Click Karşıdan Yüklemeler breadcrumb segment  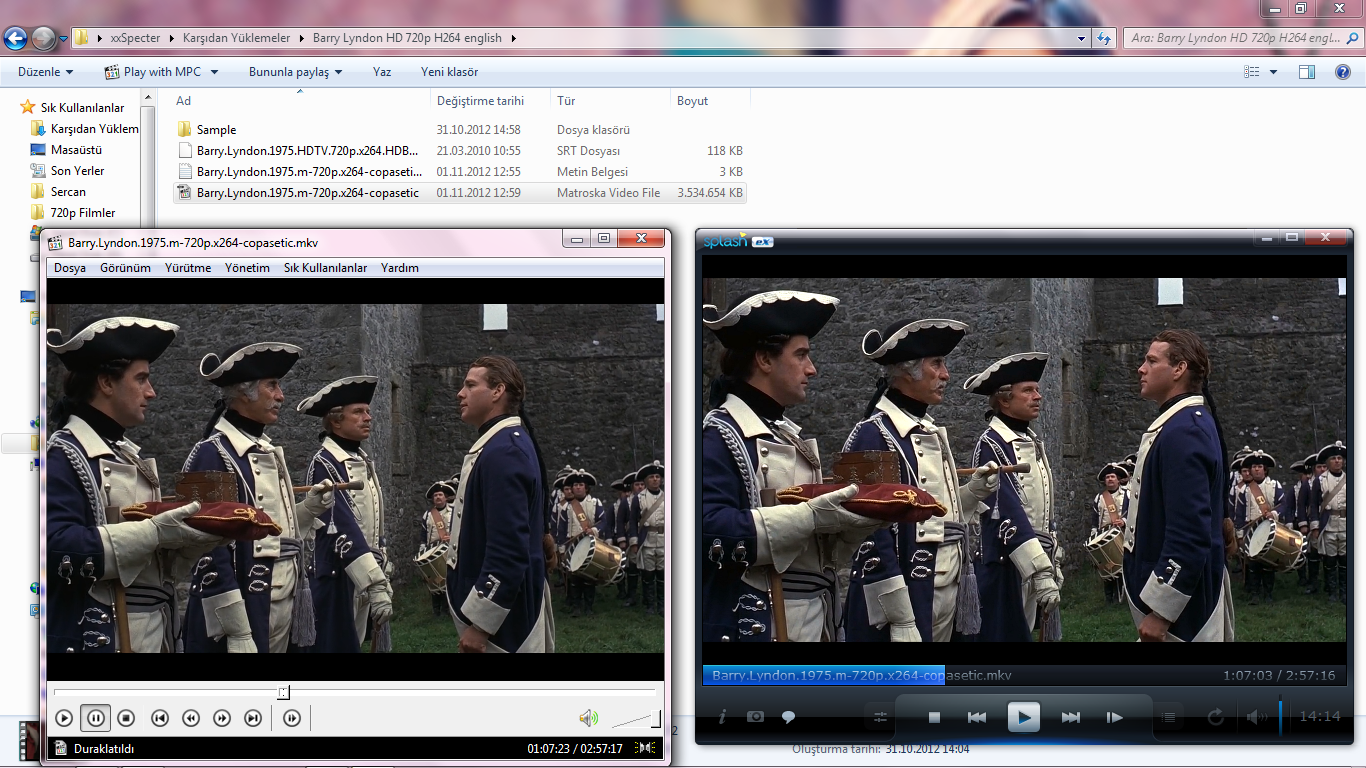(236, 38)
